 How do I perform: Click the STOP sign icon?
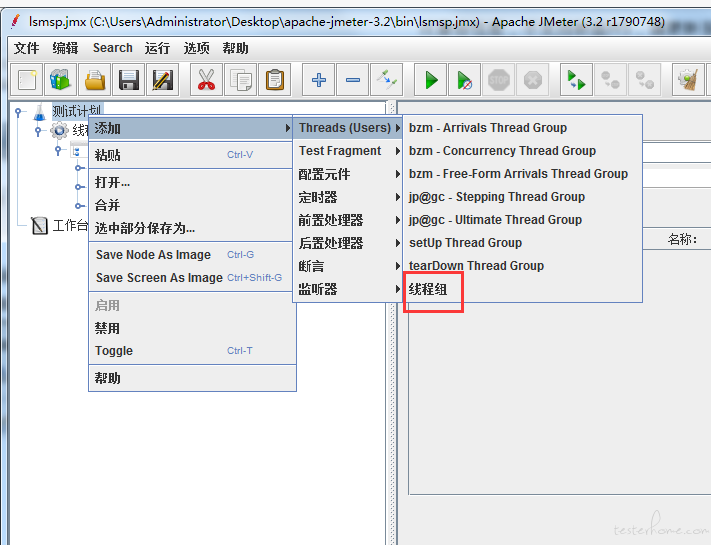498,80
